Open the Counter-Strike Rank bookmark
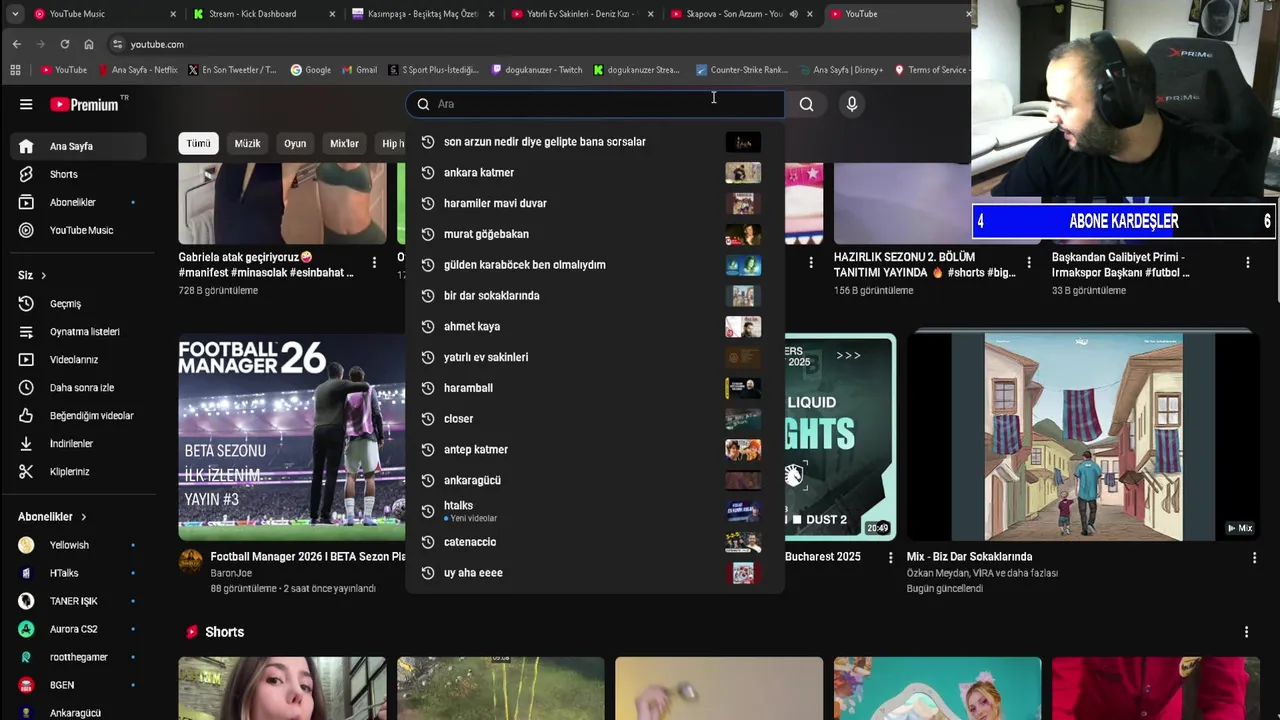Image resolution: width=1280 pixels, height=720 pixels. 742,70
